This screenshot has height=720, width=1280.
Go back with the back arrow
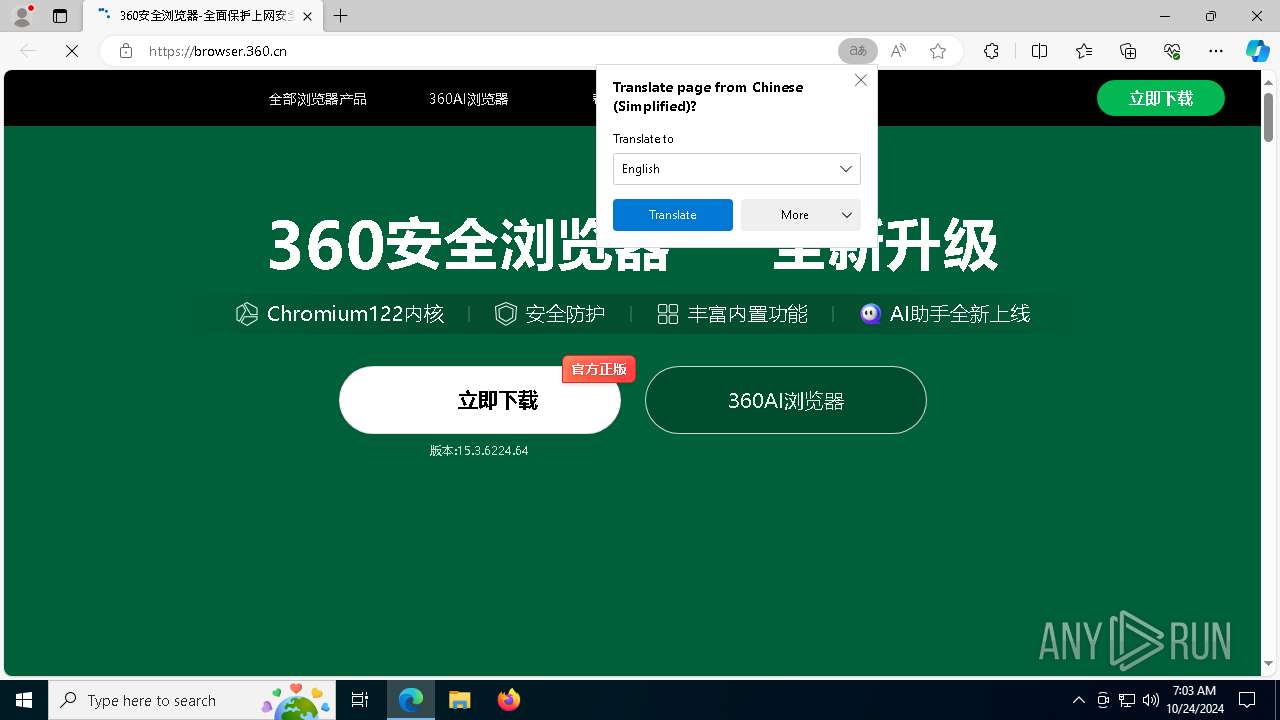28,51
